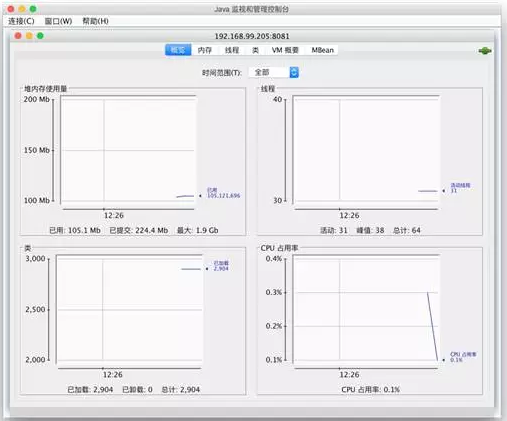Click the loaded classes chart area

pyautogui.click(x=129, y=308)
